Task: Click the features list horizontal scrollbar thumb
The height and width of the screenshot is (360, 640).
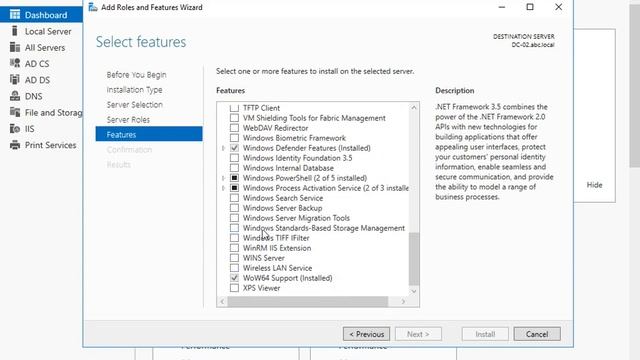Action: pos(308,302)
